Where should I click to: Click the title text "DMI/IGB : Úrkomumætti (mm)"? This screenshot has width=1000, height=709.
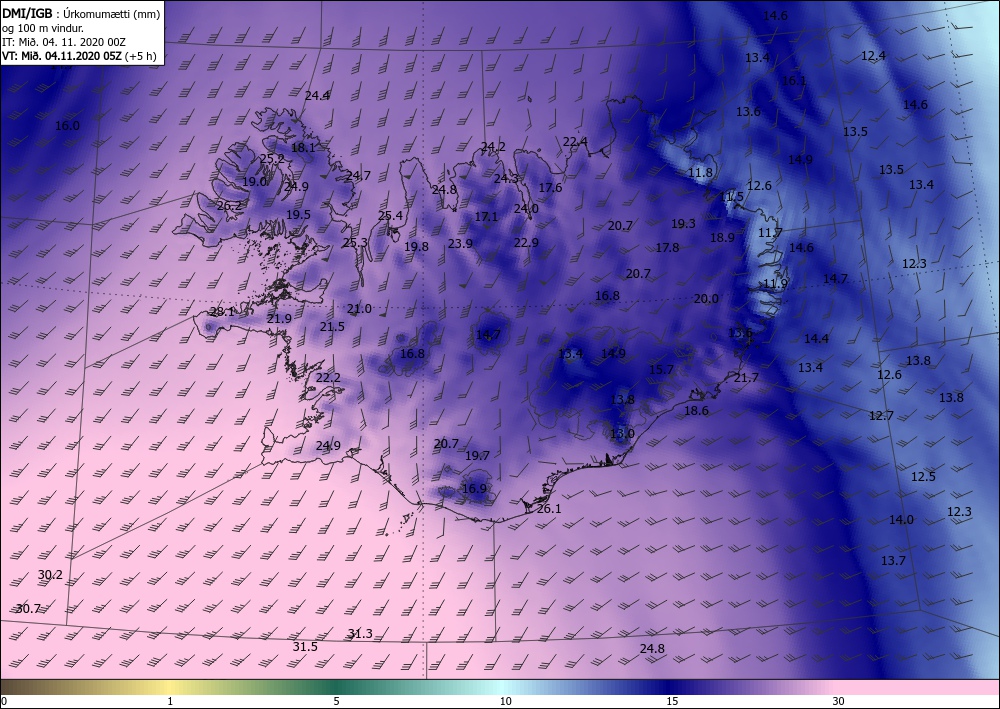[x=81, y=13]
